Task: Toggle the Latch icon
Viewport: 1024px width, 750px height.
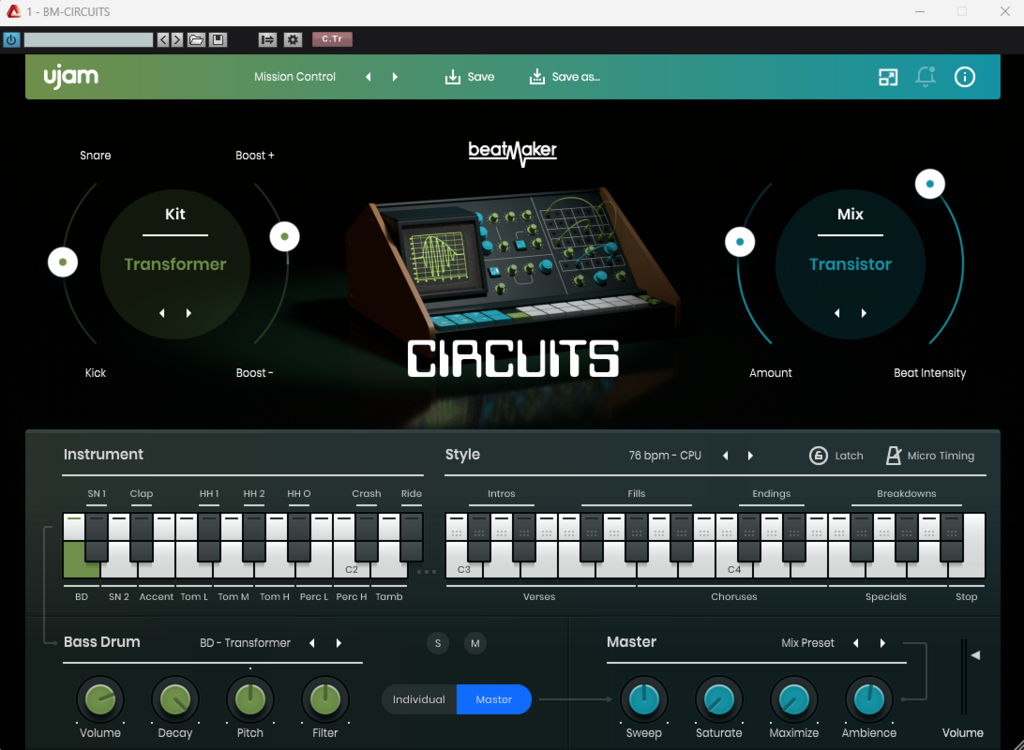Action: tap(818, 455)
